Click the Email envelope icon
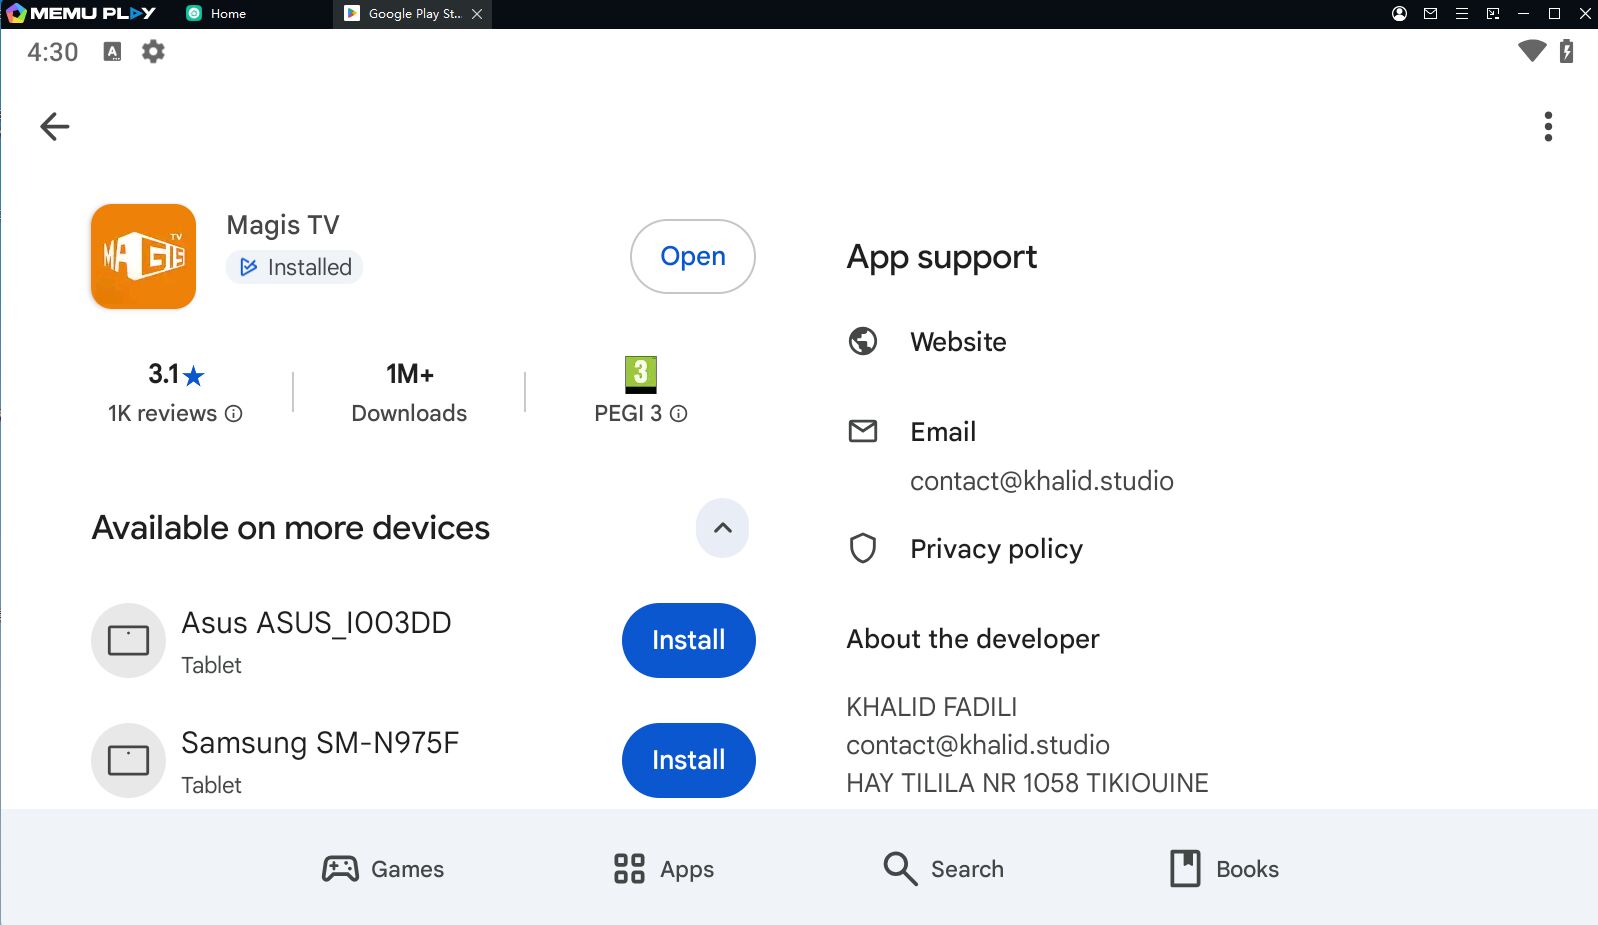Image resolution: width=1598 pixels, height=925 pixels. click(x=863, y=431)
